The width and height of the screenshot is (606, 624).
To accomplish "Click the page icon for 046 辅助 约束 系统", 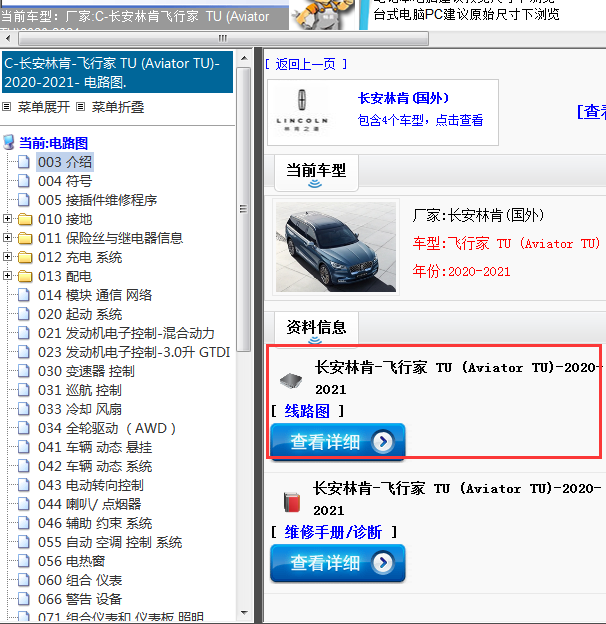I will tap(24, 523).
